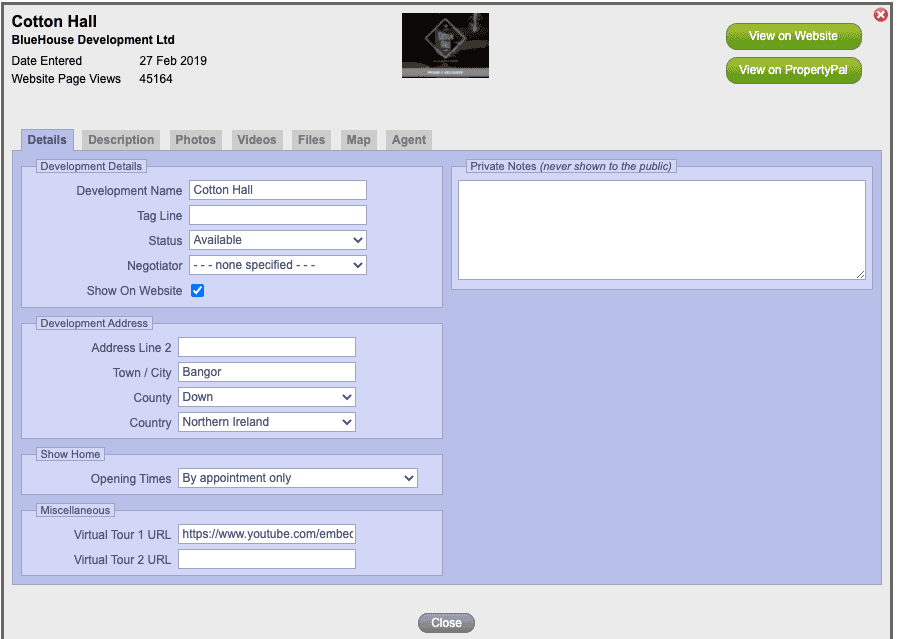The height and width of the screenshot is (639, 899).
Task: Switch to the Files tab
Action: coord(311,140)
